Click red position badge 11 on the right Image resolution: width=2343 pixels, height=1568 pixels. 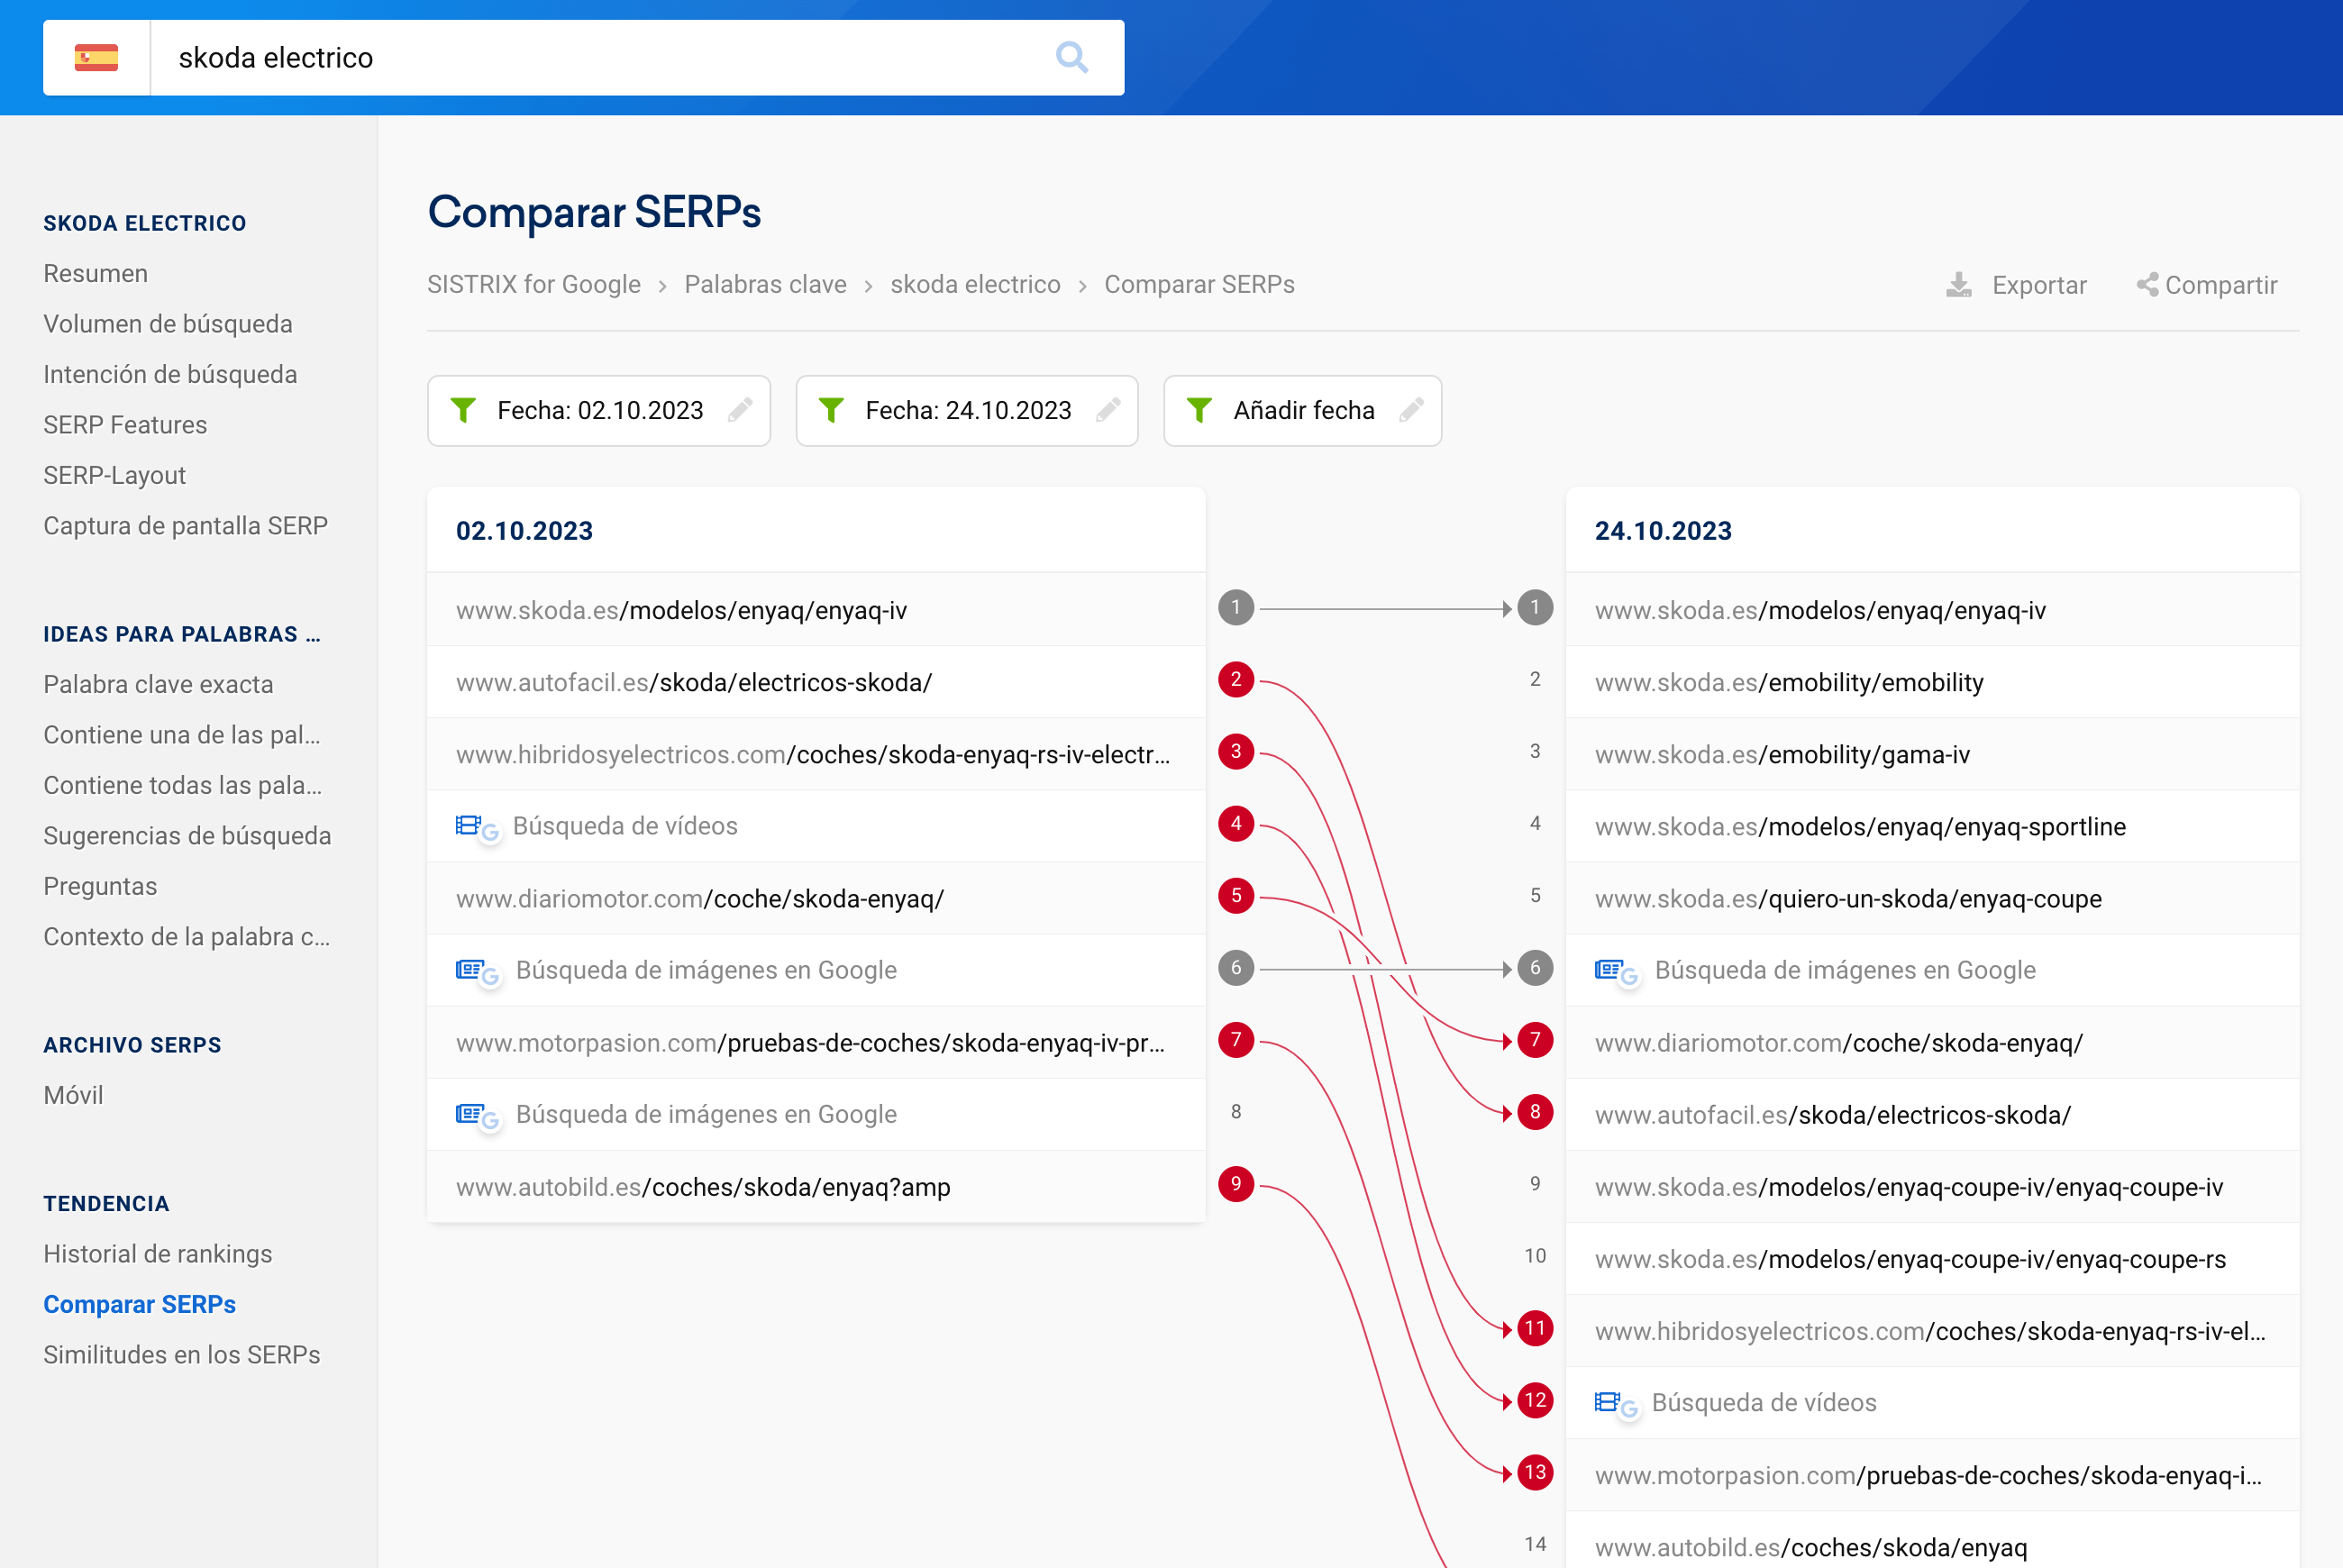(x=1535, y=1328)
